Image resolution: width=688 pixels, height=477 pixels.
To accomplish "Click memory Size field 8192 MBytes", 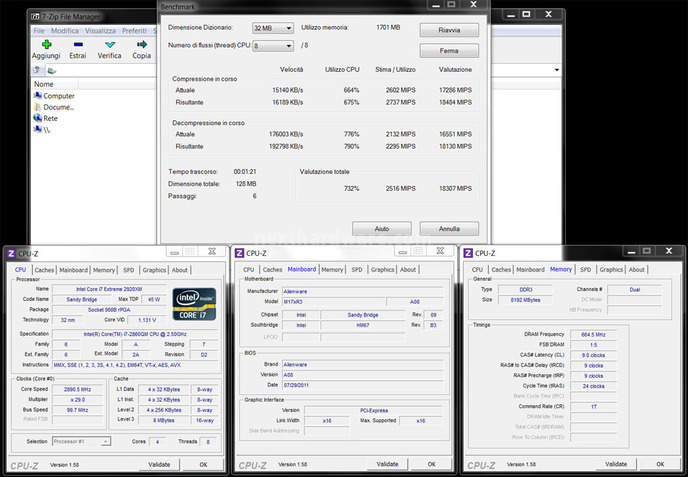I will coord(525,300).
